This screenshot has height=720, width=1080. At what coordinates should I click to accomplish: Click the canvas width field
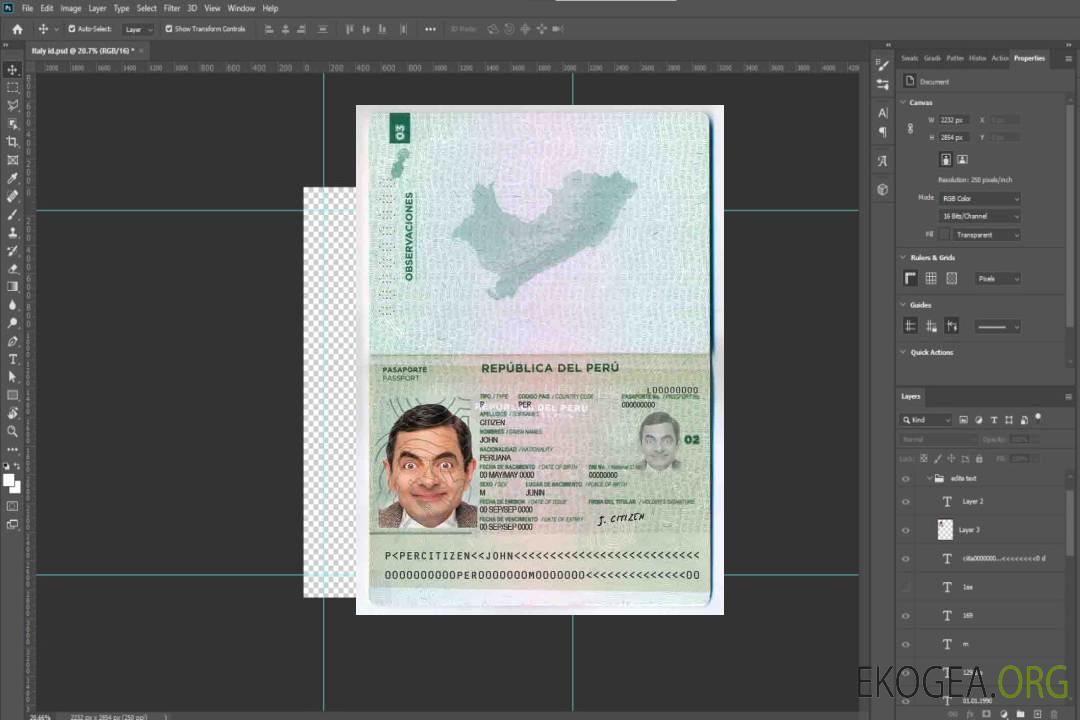(954, 120)
